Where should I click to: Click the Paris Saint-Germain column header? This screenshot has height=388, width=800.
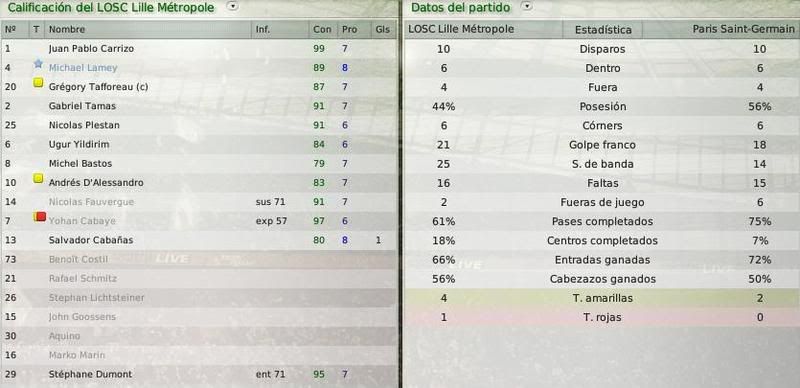tap(743, 30)
